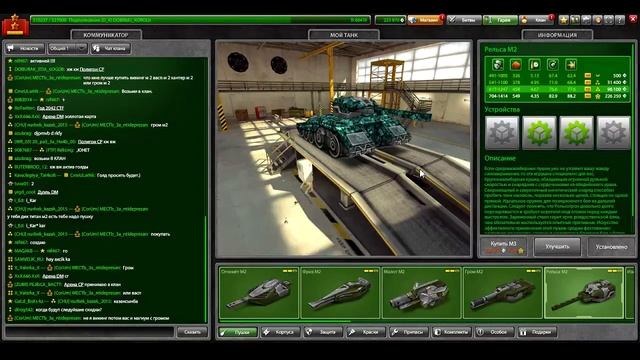Switch to the ИНФОРМАЦИЯ tab
This screenshot has height=360, width=640.
[x=557, y=35]
